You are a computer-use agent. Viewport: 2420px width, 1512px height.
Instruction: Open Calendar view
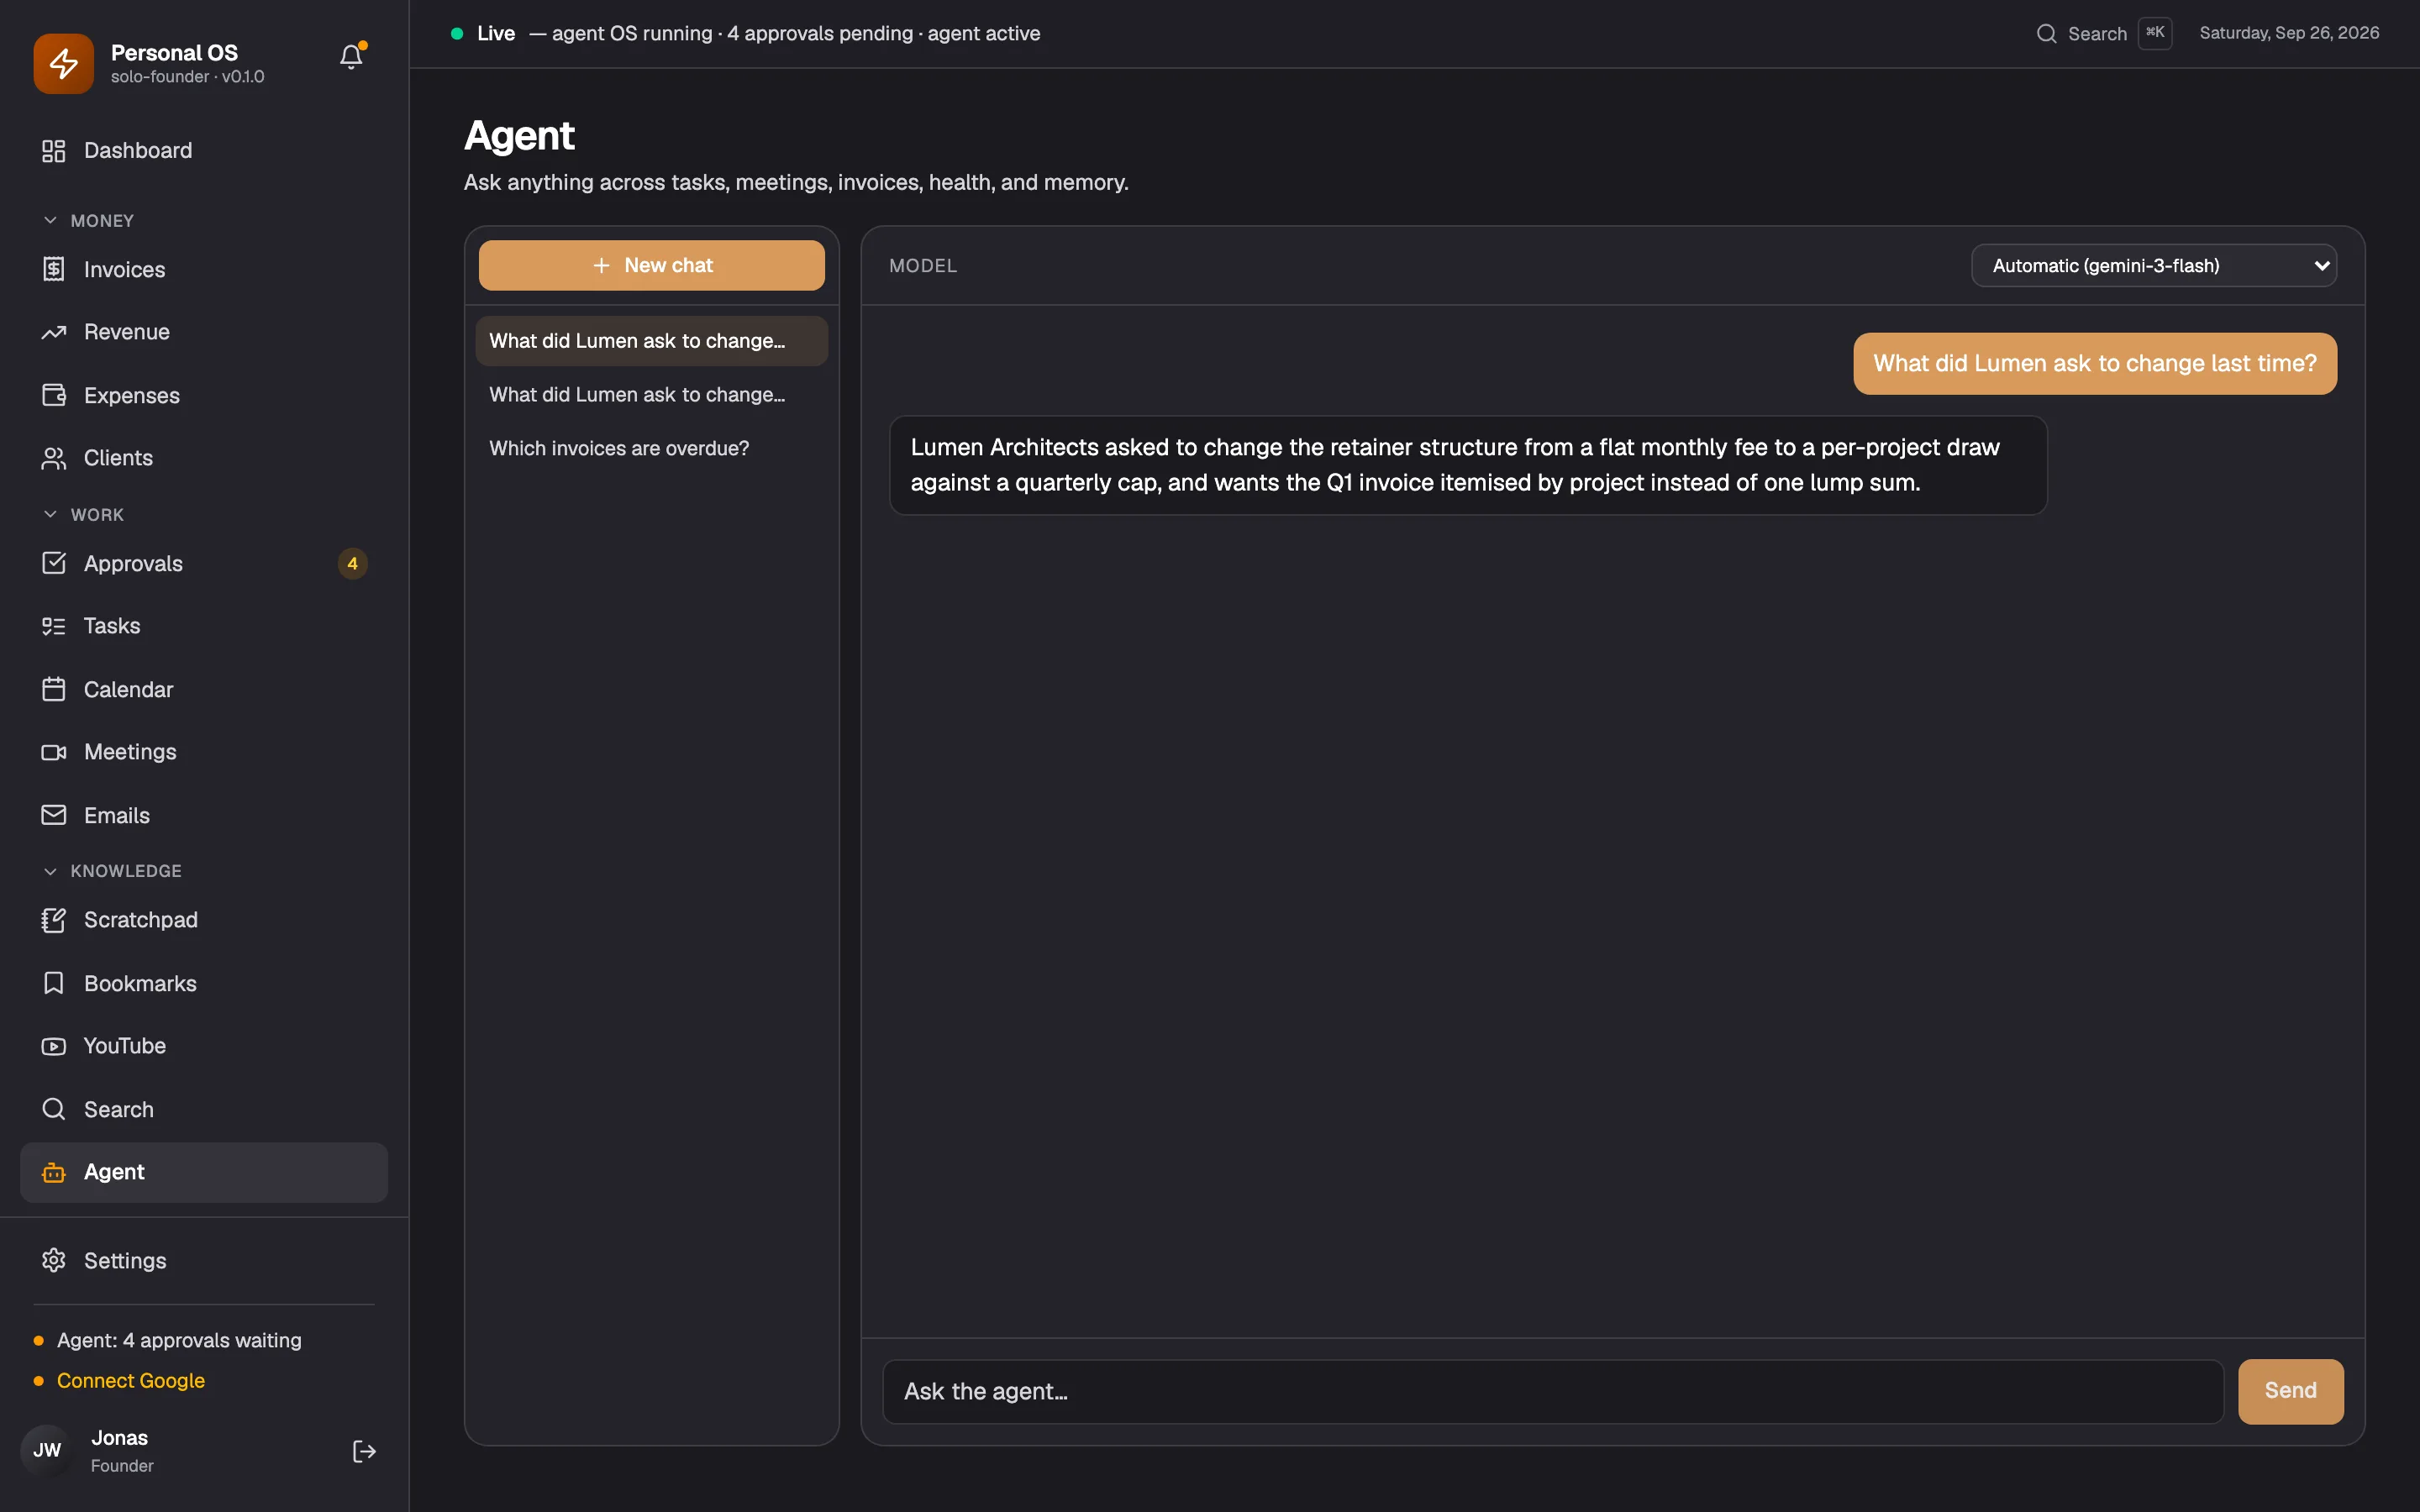(204, 689)
